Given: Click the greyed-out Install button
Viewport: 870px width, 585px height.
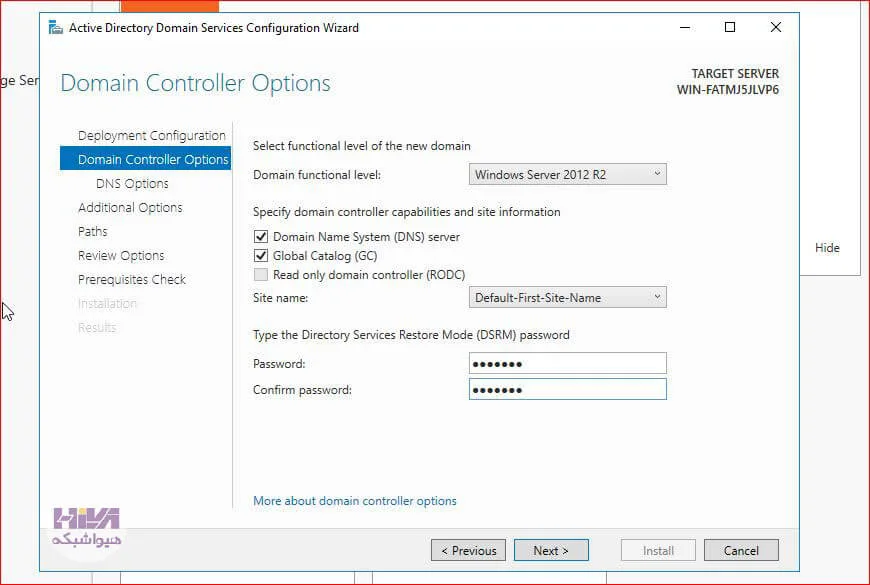Looking at the screenshot, I should click(x=658, y=551).
